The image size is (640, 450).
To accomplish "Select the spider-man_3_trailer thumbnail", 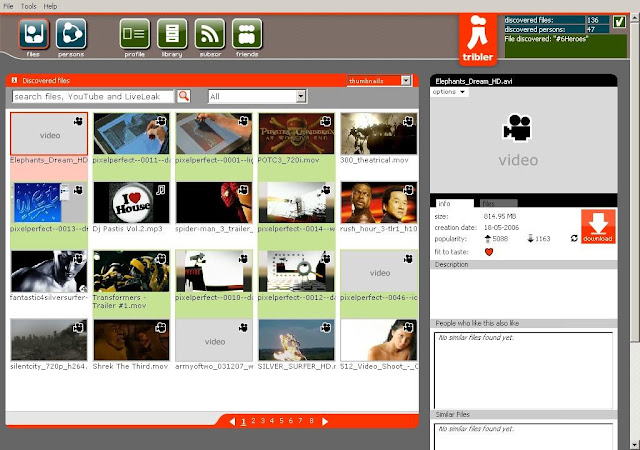I will coord(214,203).
